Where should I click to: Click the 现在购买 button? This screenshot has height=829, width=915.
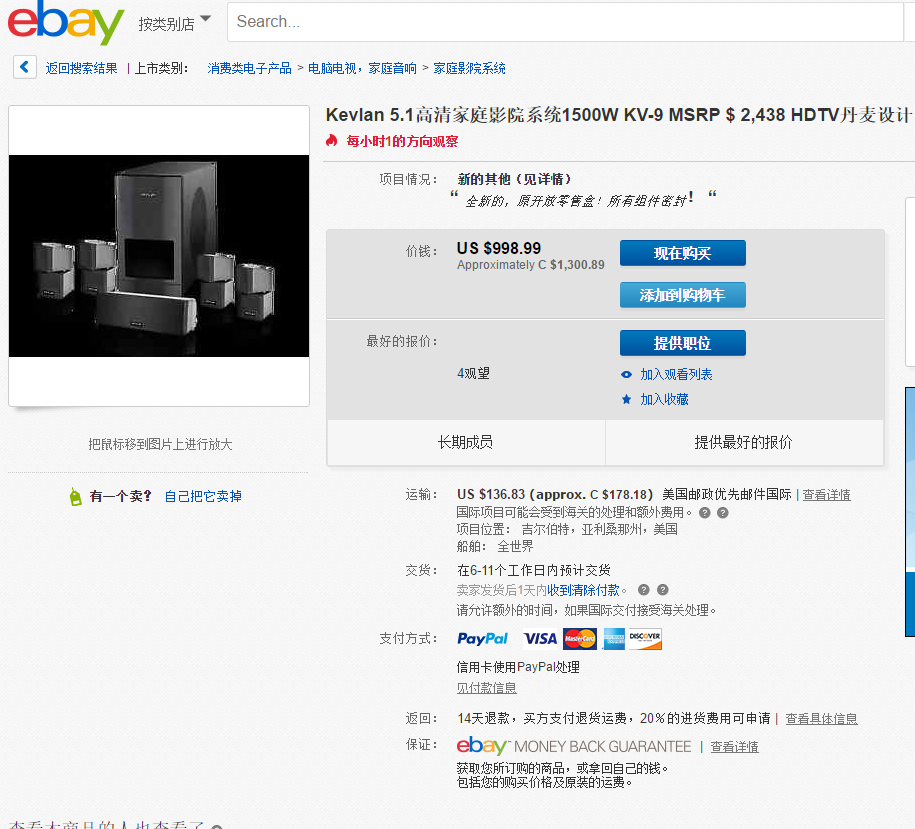683,253
